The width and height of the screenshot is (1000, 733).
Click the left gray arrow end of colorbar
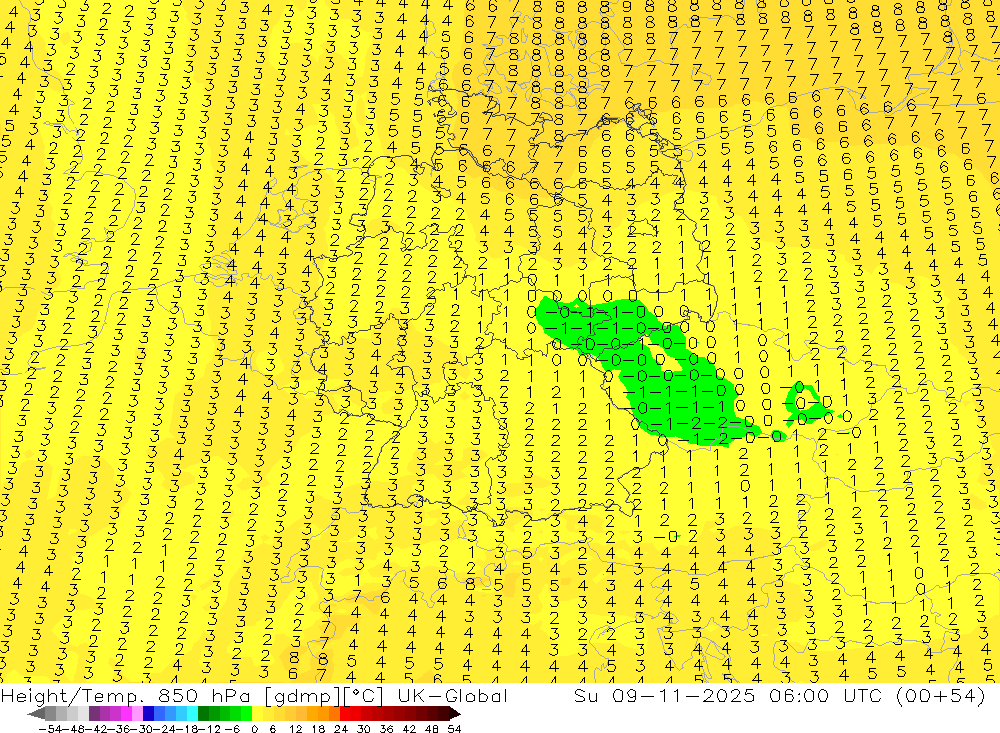point(36,714)
